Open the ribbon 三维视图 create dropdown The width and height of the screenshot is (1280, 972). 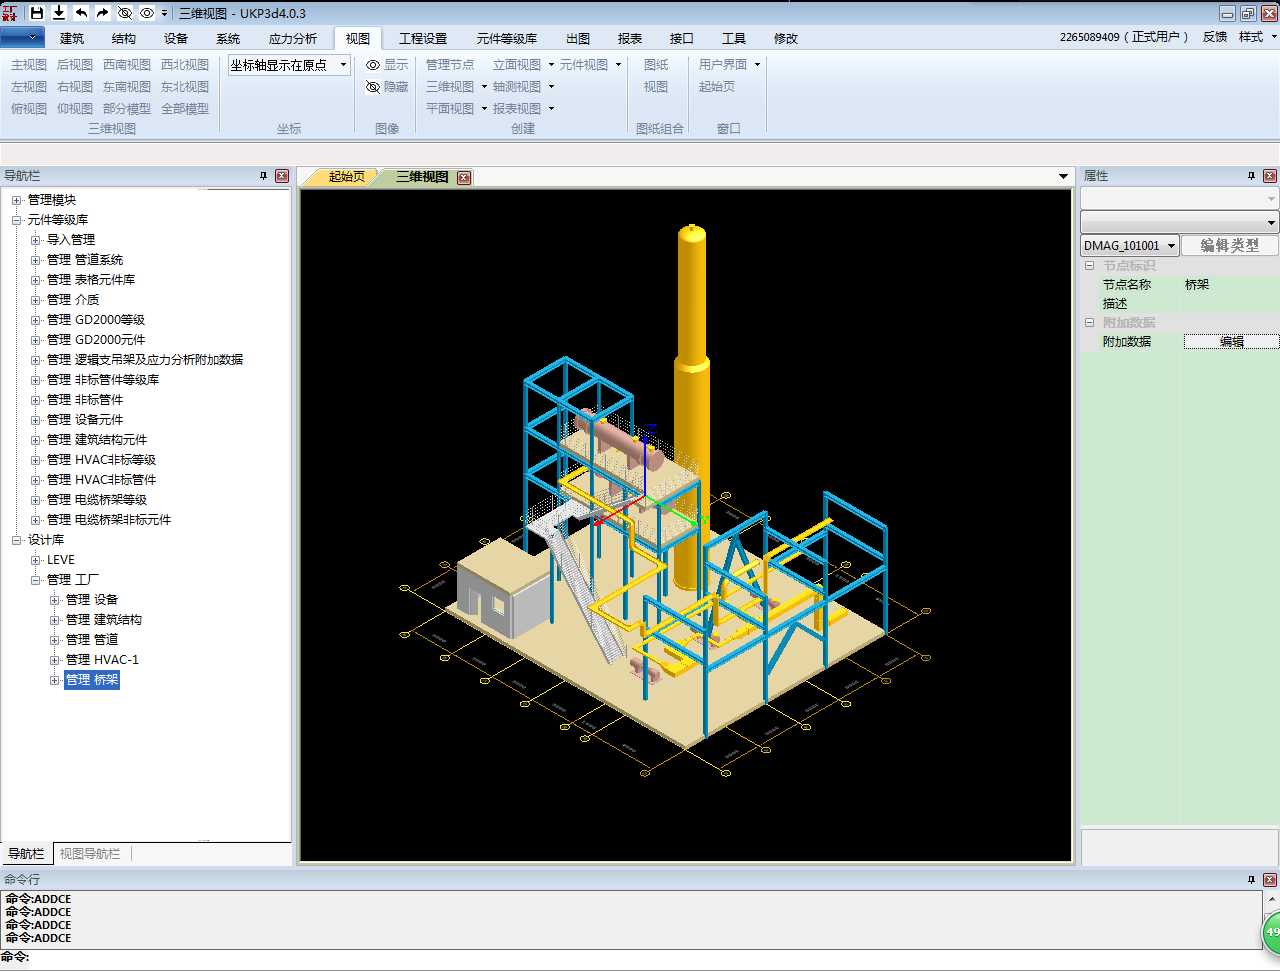point(457,87)
